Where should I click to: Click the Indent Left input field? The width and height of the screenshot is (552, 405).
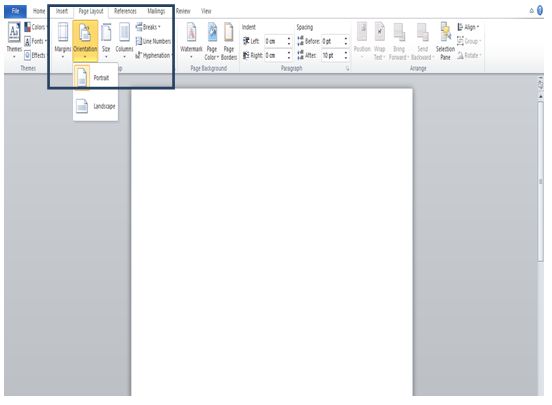click(275, 41)
